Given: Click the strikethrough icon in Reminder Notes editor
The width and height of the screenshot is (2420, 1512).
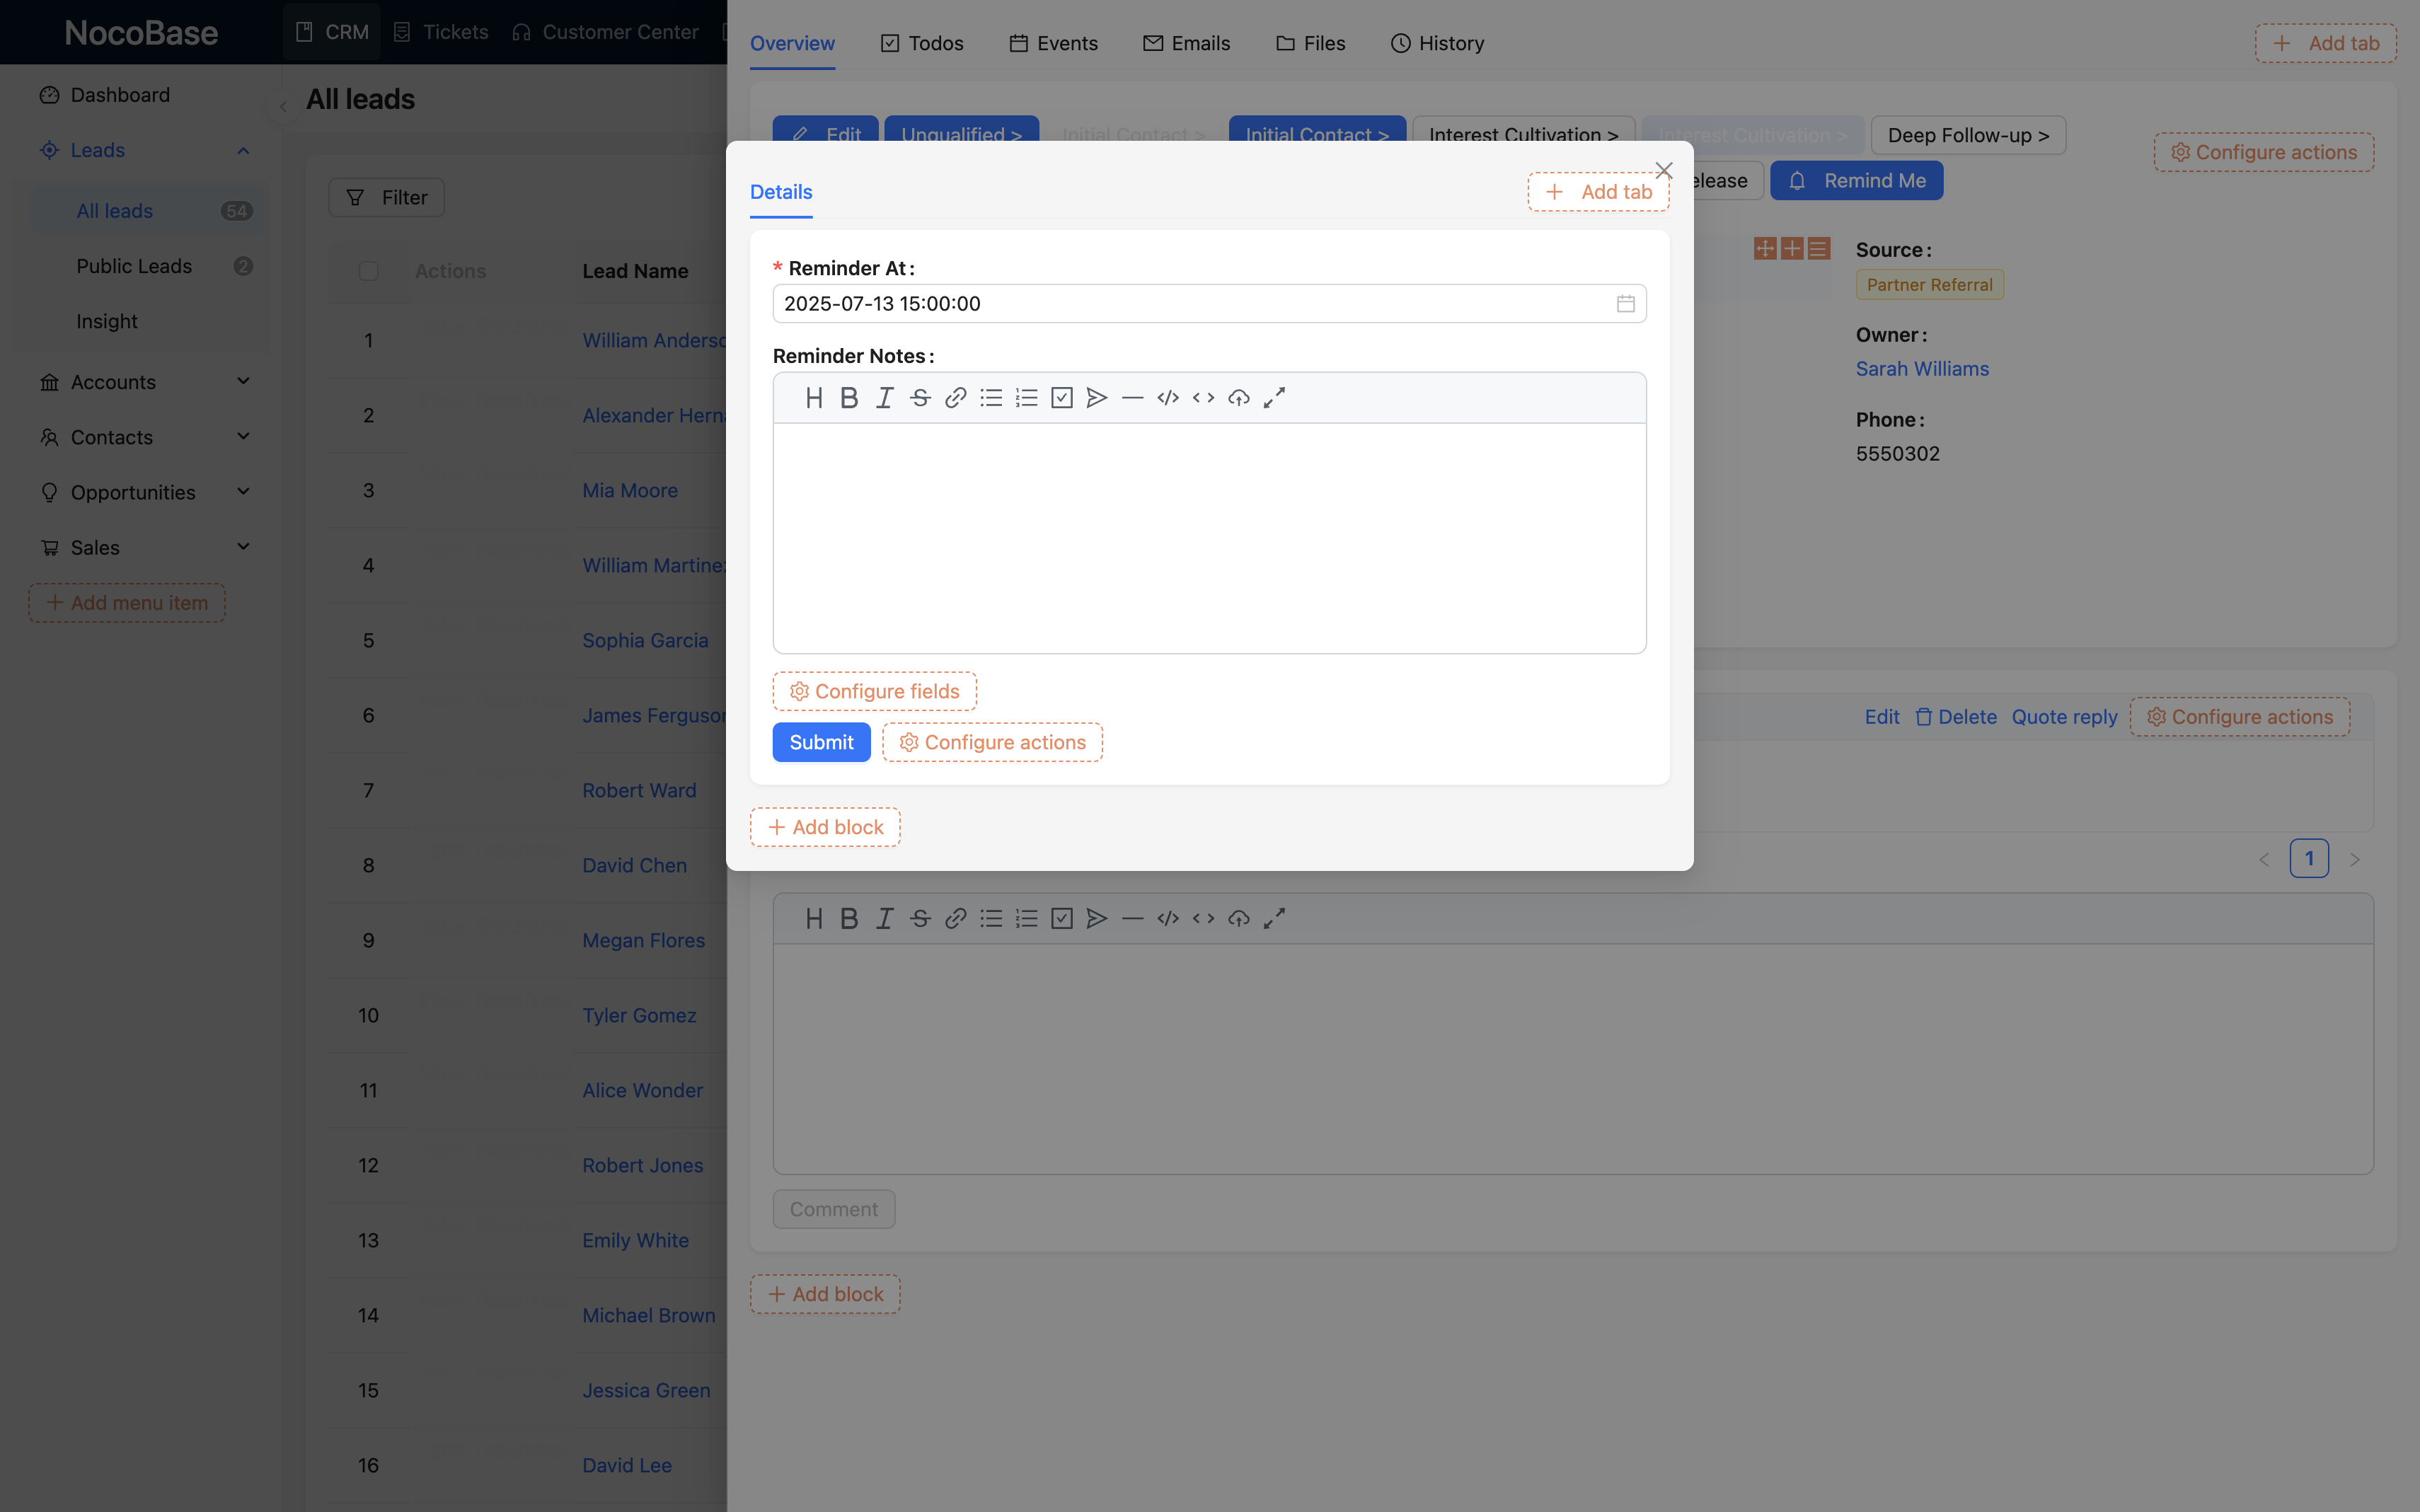Looking at the screenshot, I should coord(920,398).
